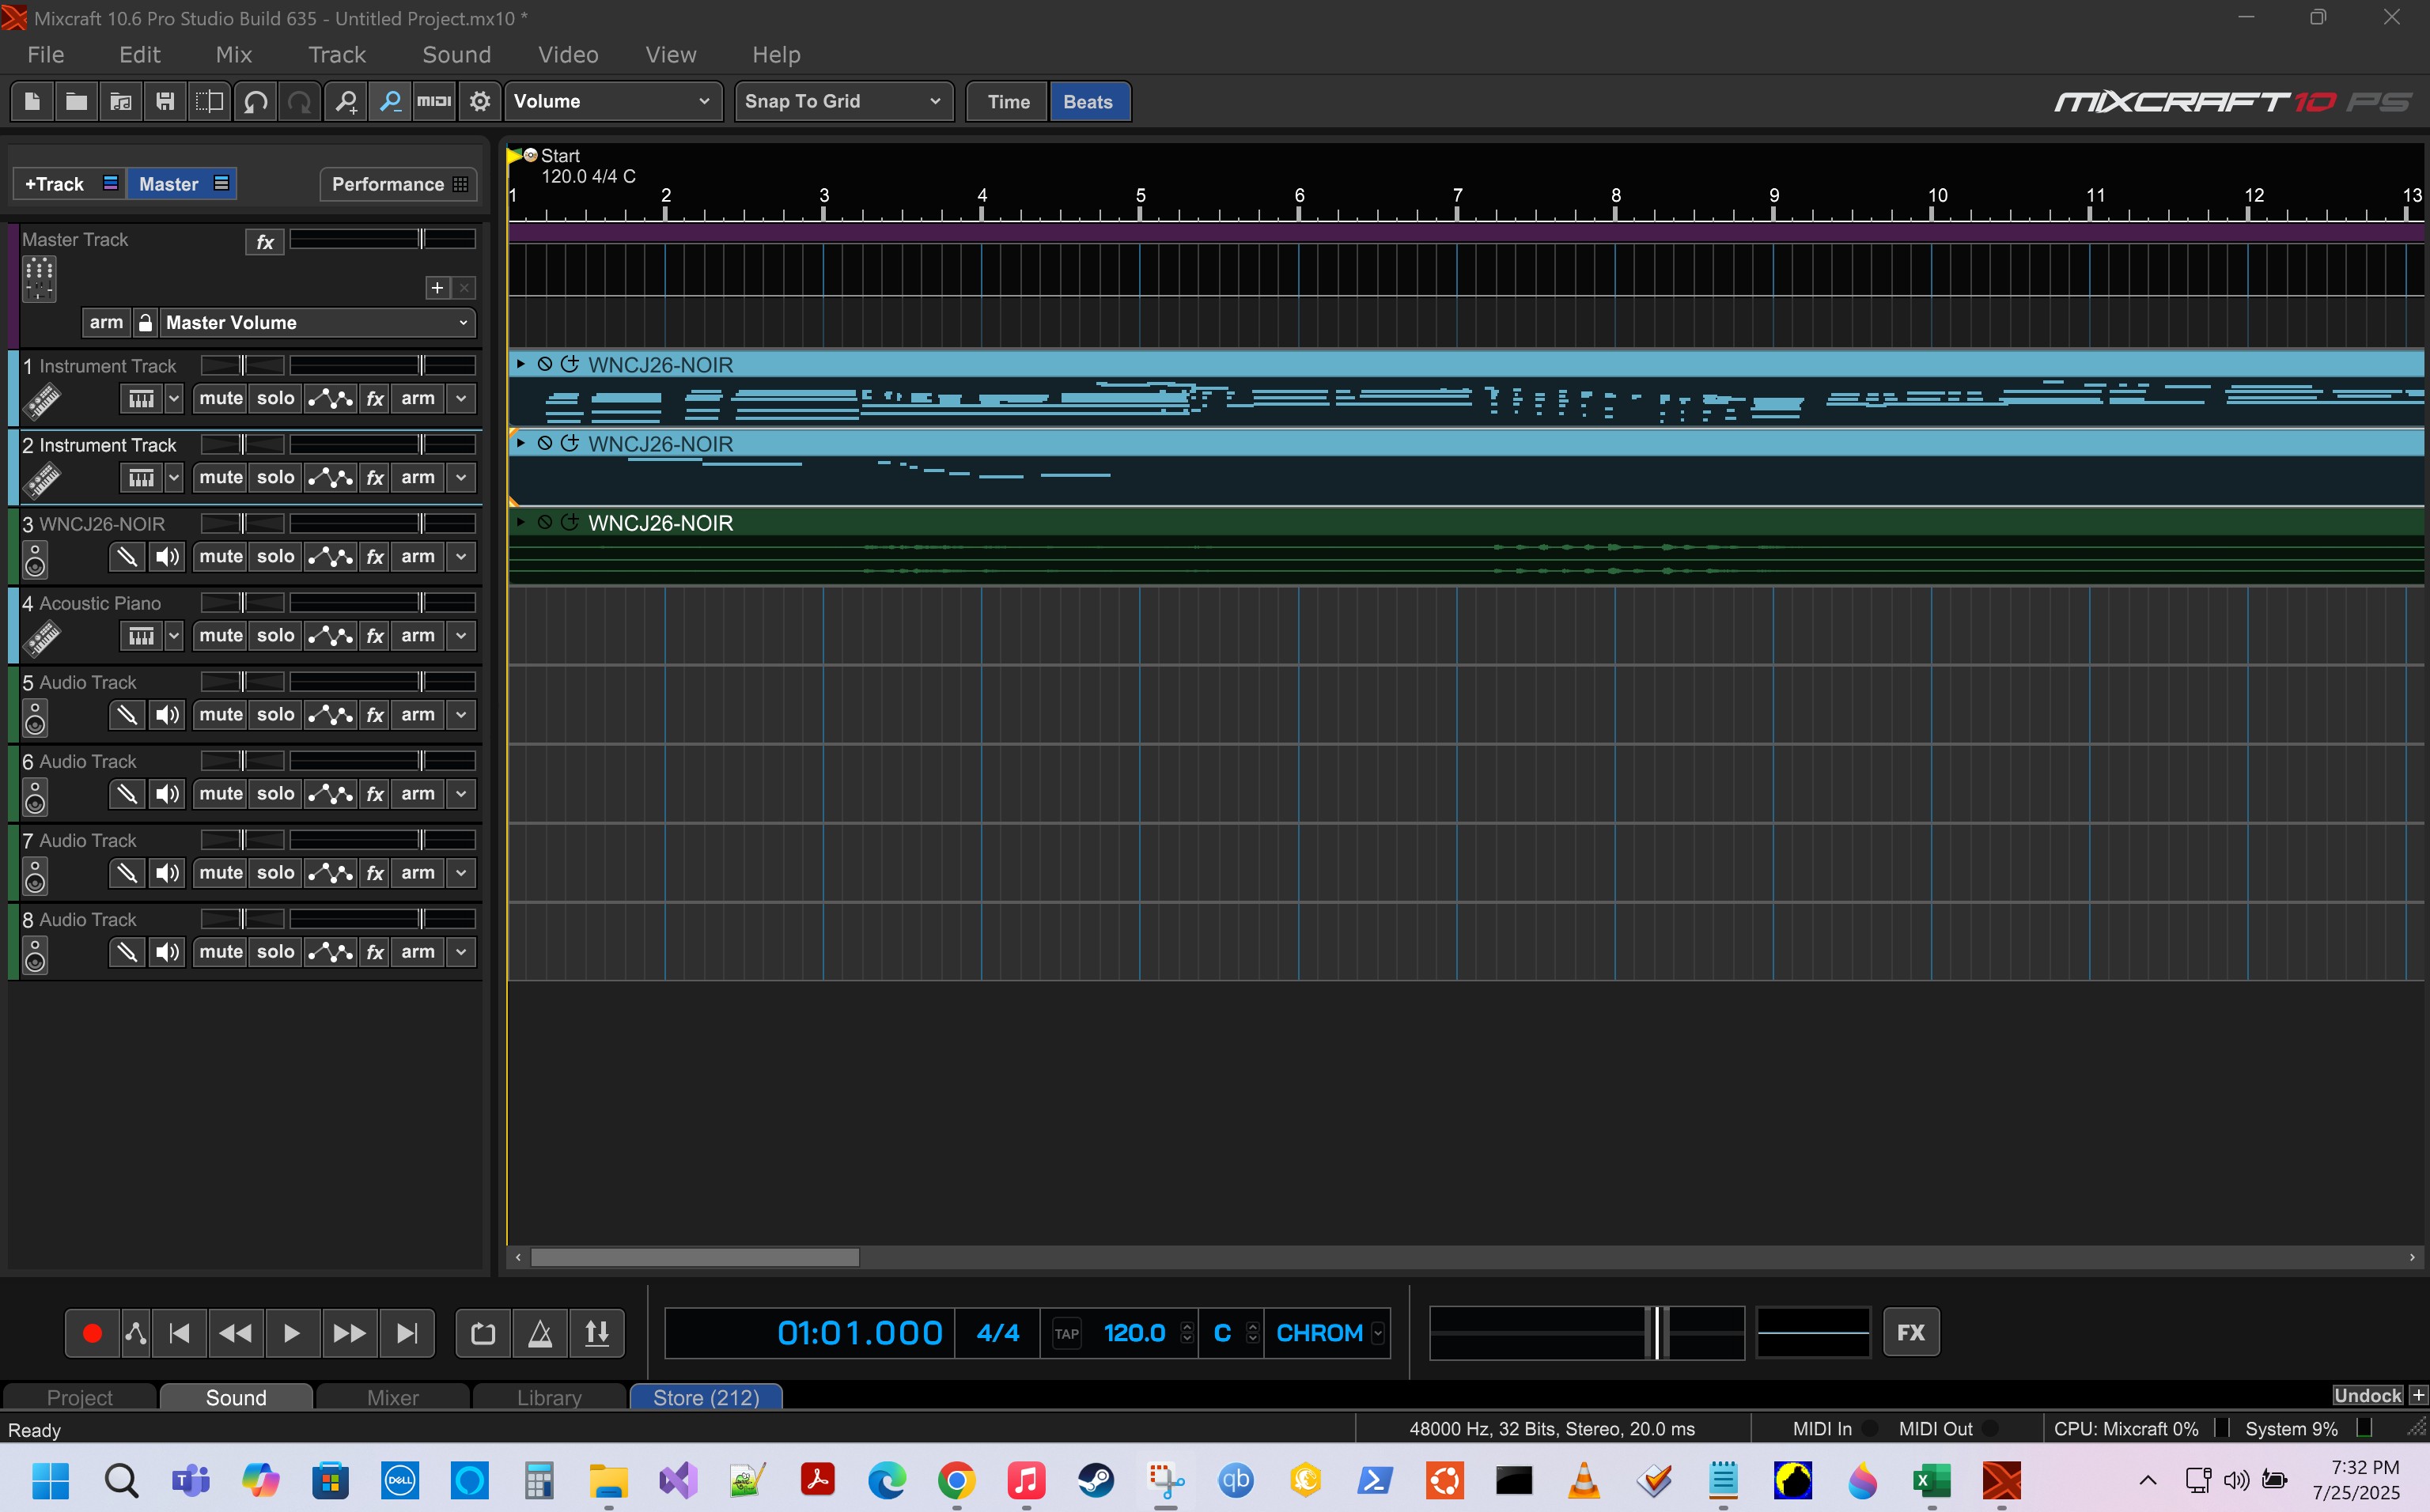
Task: Open arm dropdown arrow on 1 Instrument Track
Action: (x=461, y=398)
